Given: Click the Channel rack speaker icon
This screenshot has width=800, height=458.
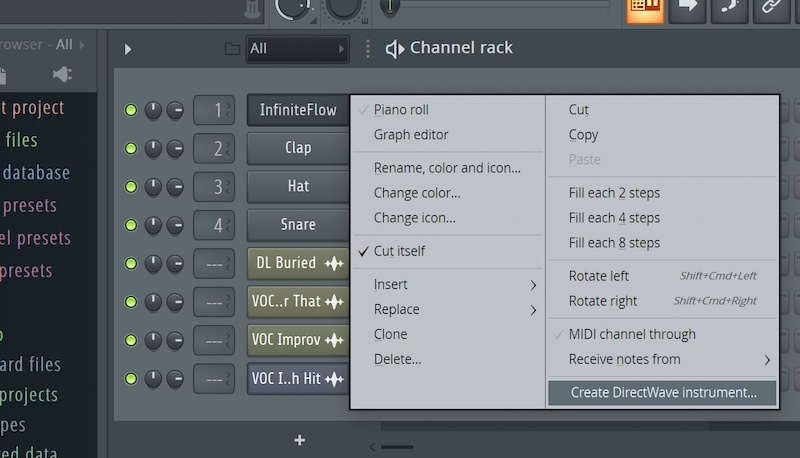Looking at the screenshot, I should point(395,49).
